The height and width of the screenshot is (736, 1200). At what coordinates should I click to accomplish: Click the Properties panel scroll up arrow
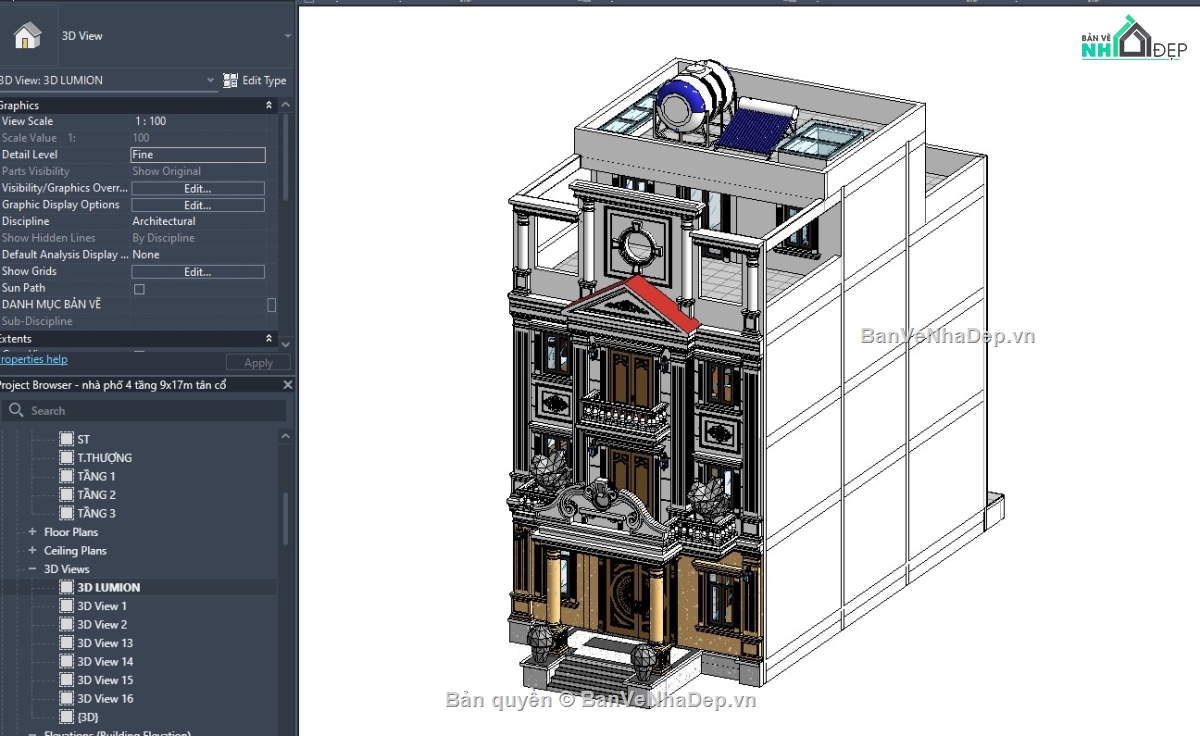(286, 105)
